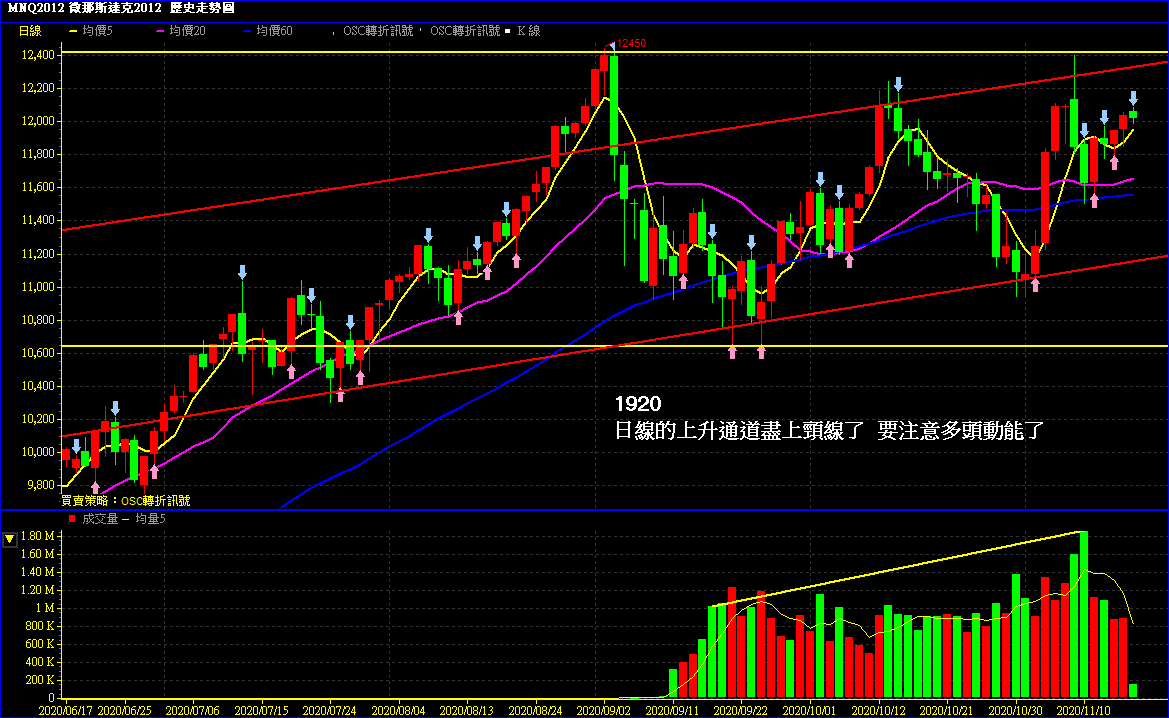Image resolution: width=1169 pixels, height=718 pixels.
Task: Click the K線 legend entry
Action: point(529,31)
